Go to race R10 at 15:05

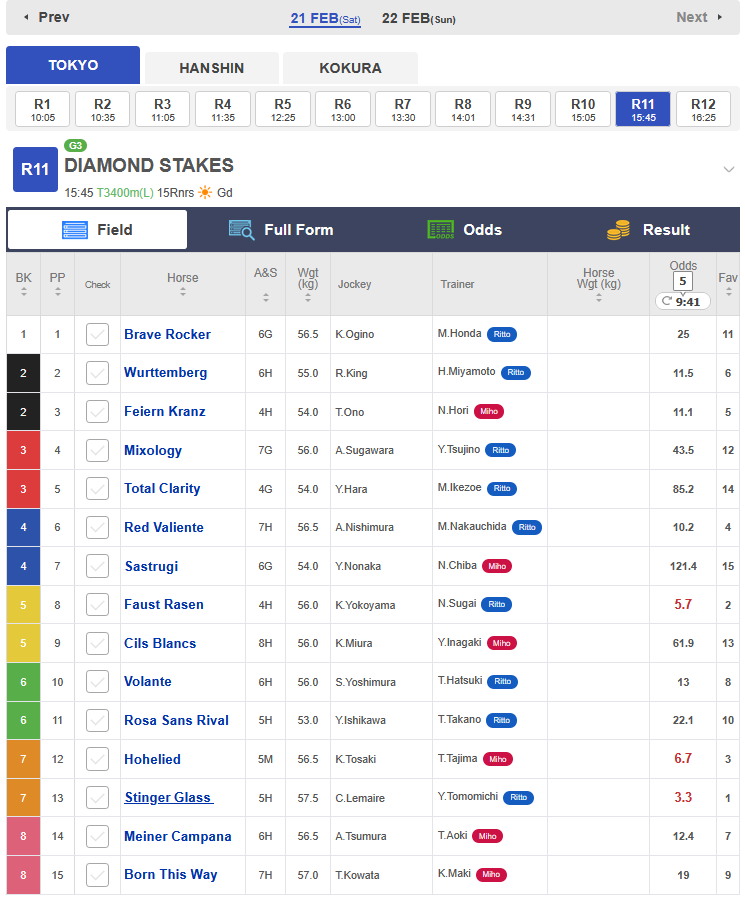pyautogui.click(x=583, y=109)
